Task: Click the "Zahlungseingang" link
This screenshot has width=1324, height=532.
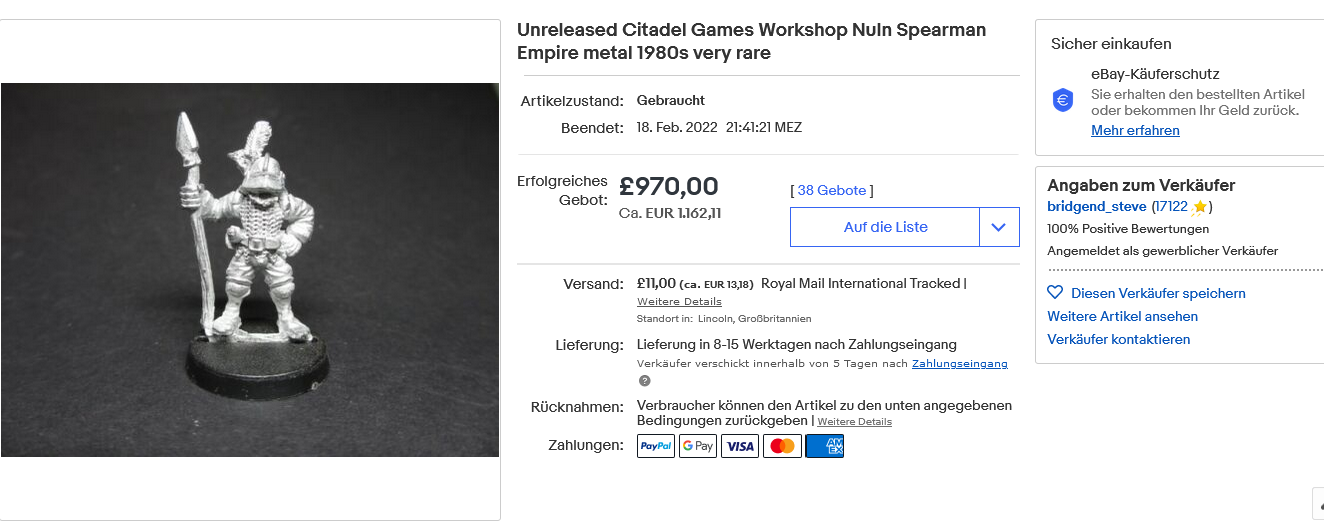Action: point(959,363)
